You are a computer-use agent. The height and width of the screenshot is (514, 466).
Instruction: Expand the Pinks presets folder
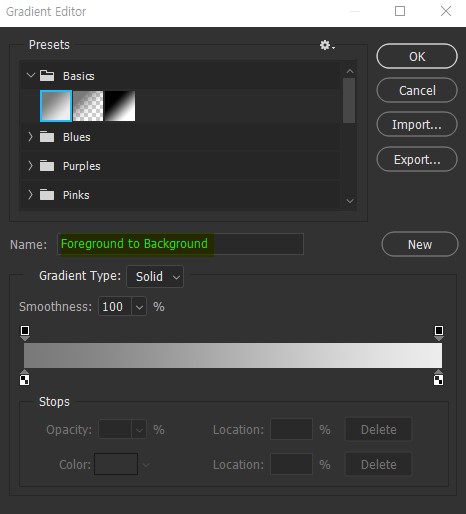31,195
